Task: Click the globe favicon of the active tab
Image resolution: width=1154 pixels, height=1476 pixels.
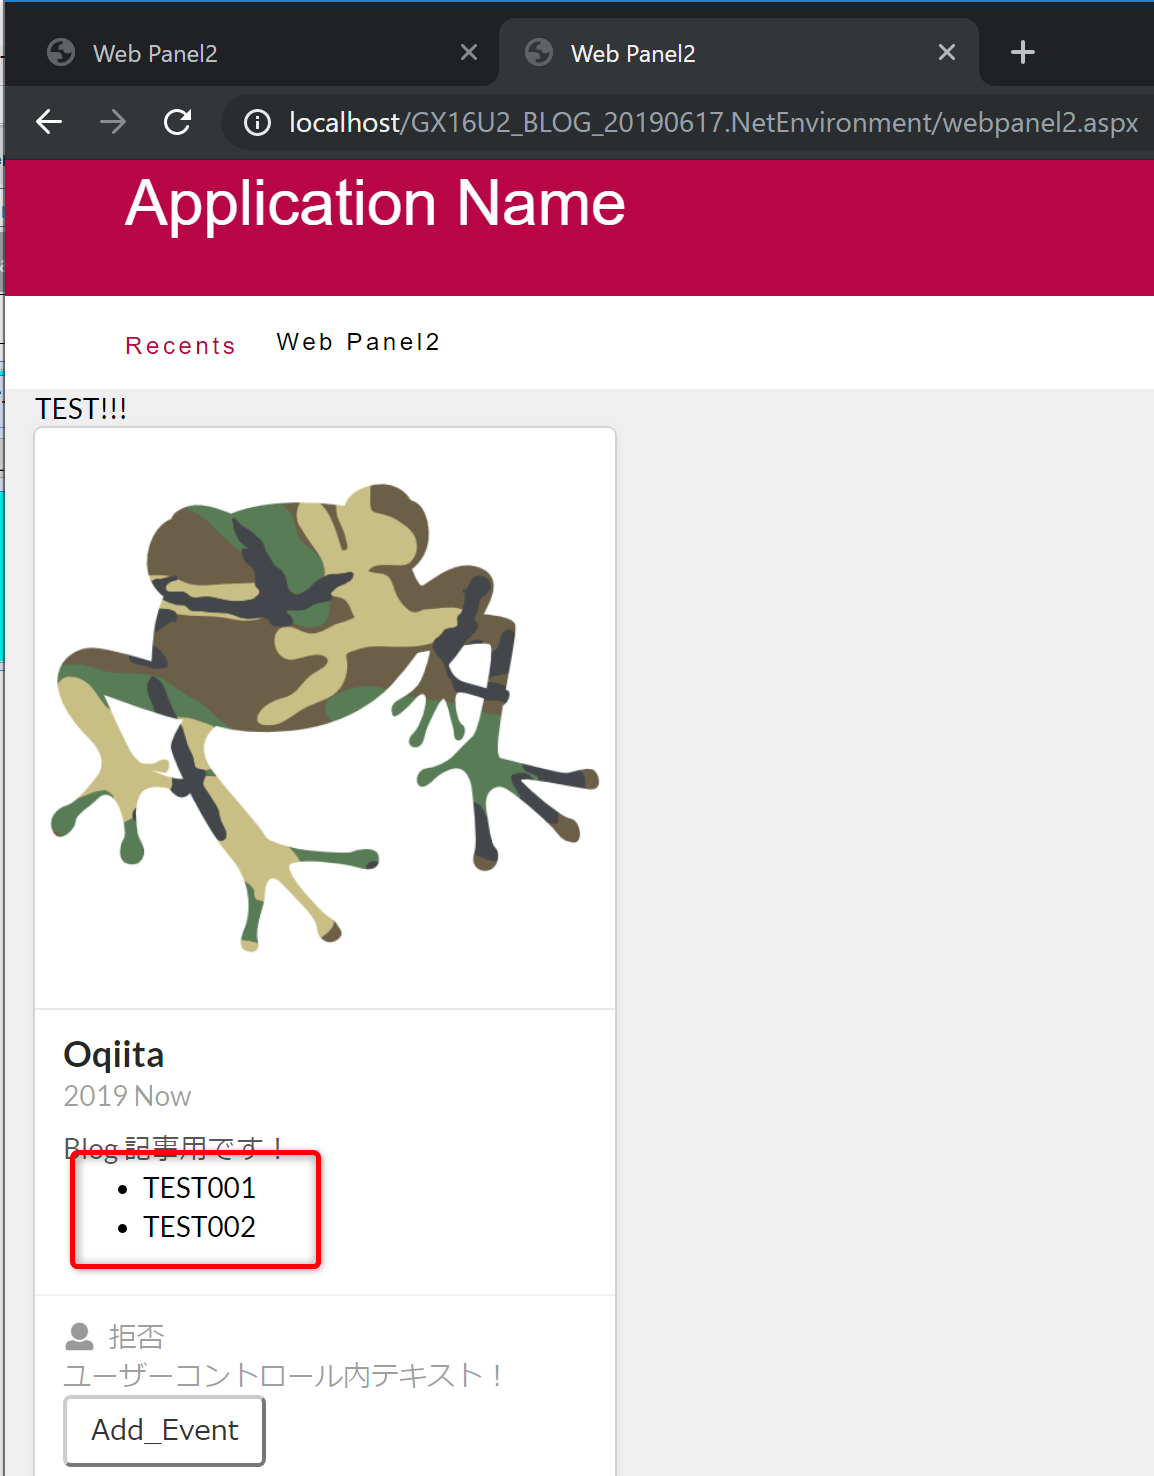Action: click(x=539, y=52)
